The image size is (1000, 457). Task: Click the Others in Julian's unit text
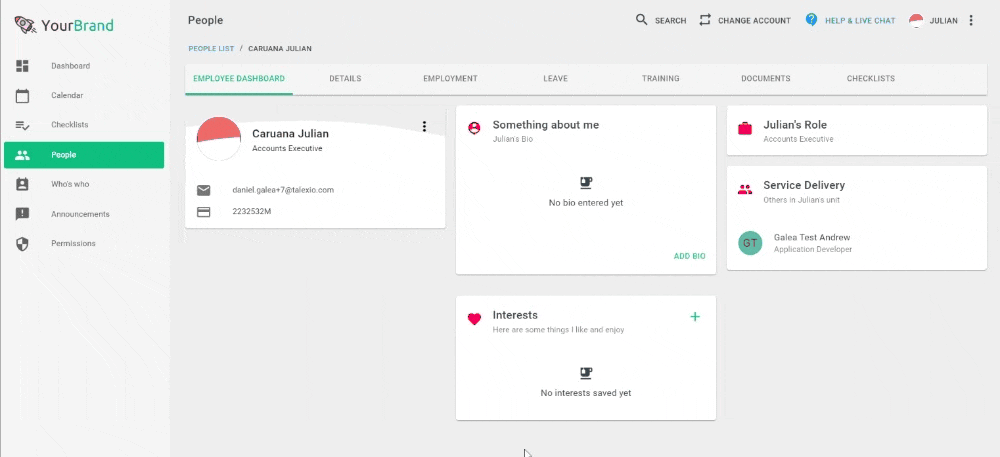[801, 200]
